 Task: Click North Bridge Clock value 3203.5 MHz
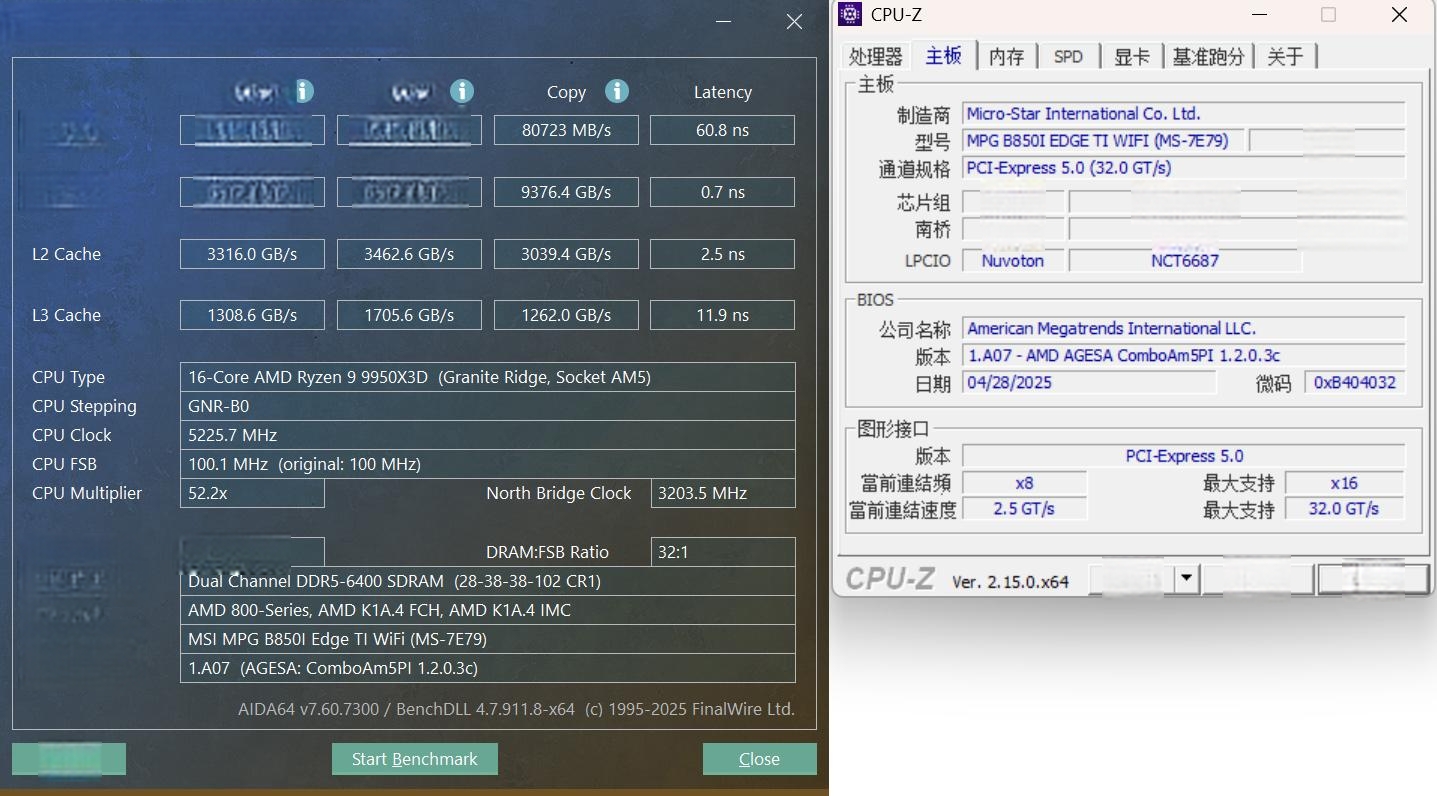point(723,493)
